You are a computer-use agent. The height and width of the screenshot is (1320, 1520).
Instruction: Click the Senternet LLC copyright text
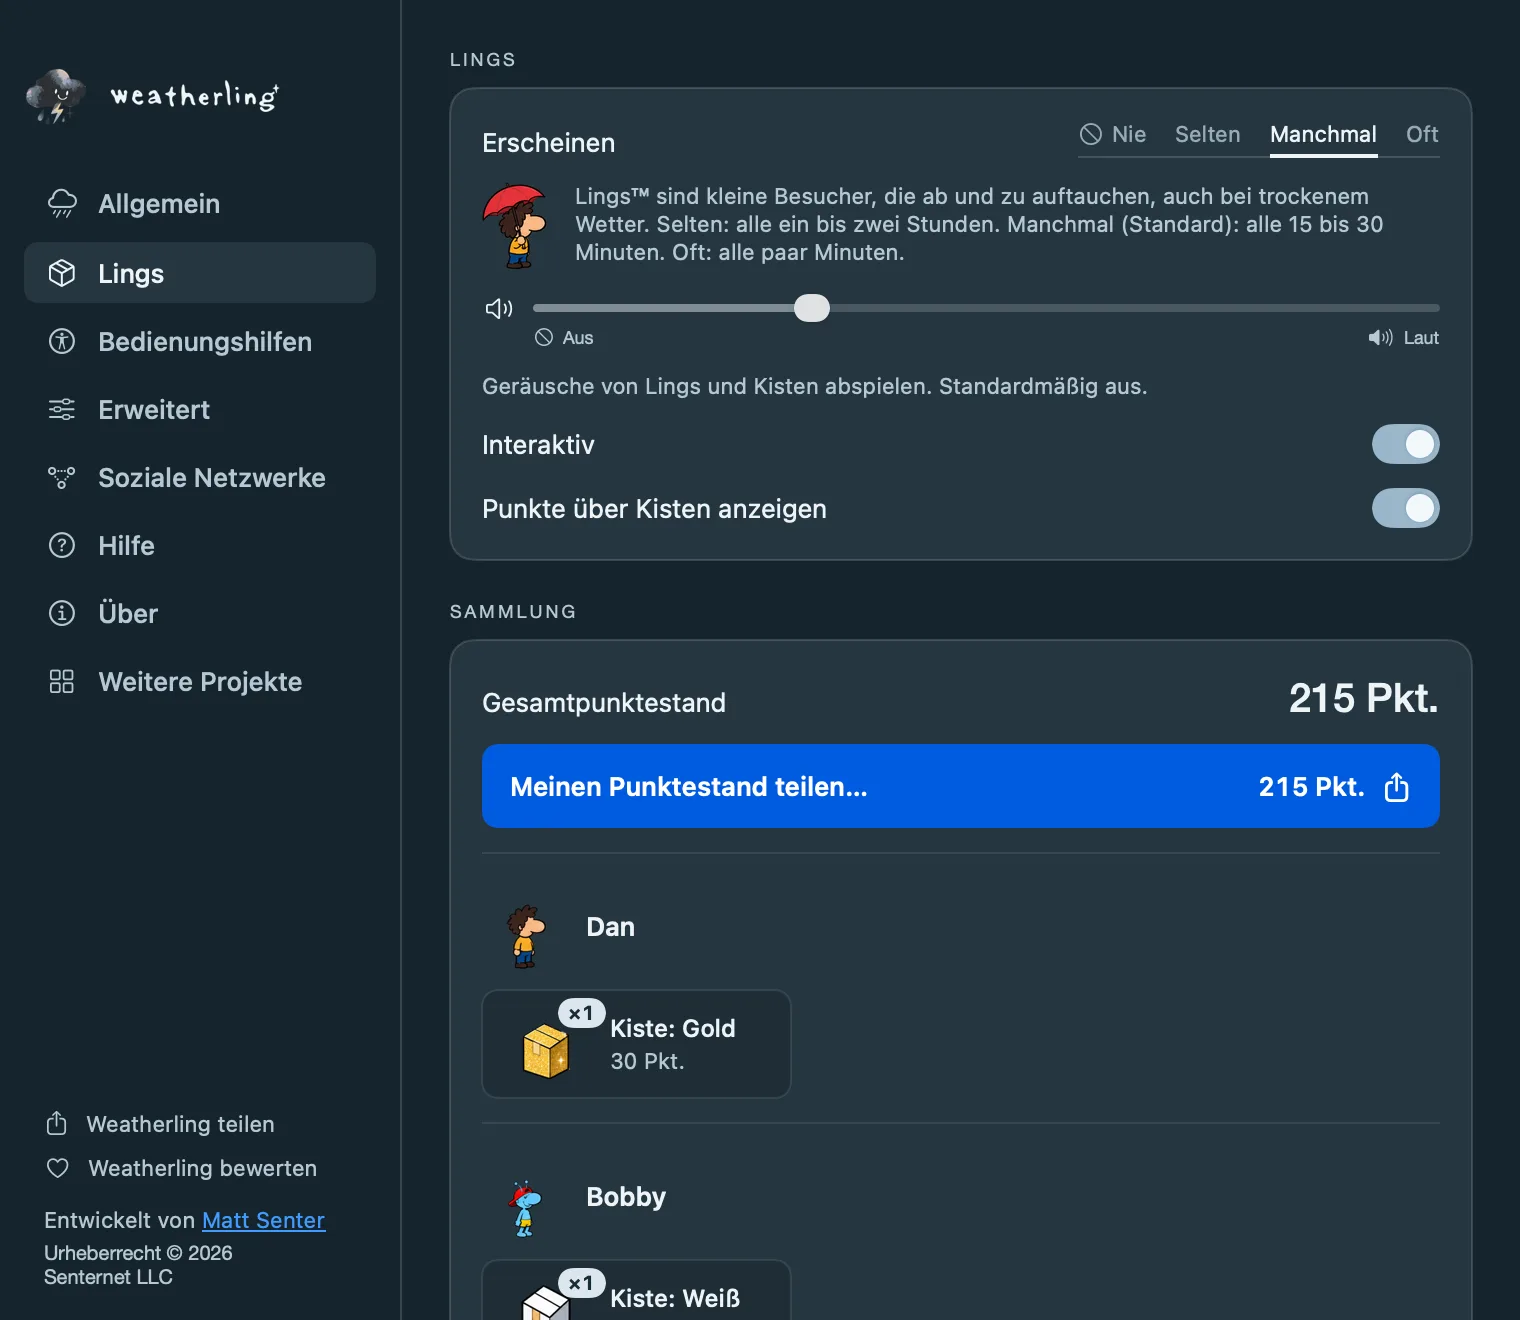[x=108, y=1277]
